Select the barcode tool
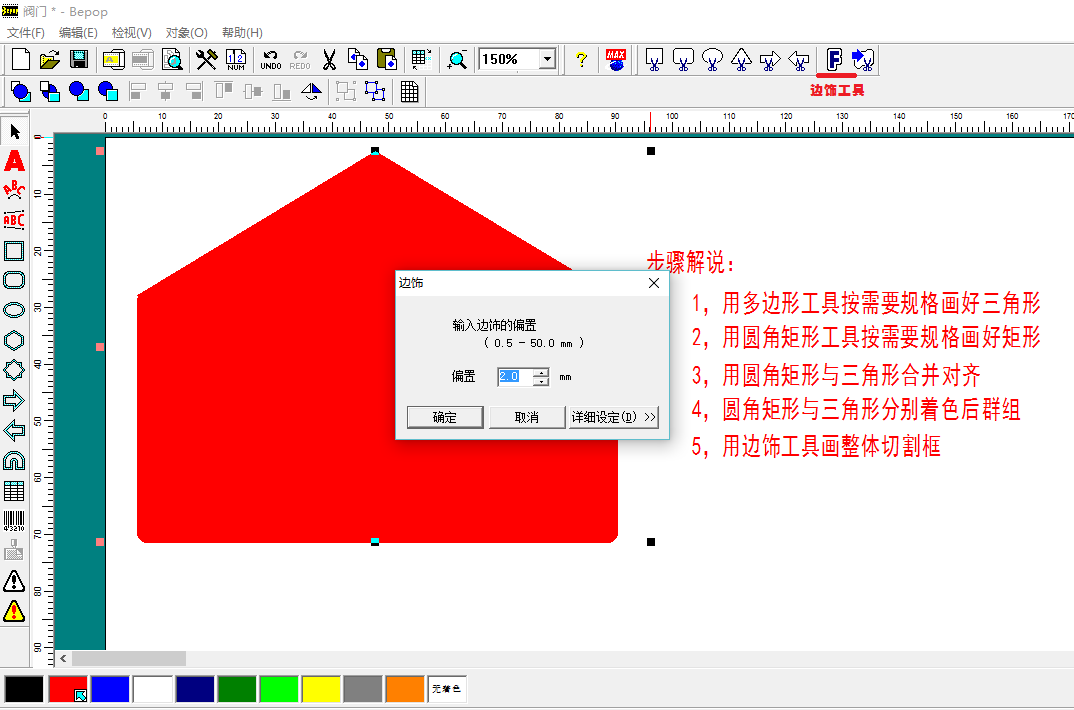The width and height of the screenshot is (1074, 710). point(14,521)
